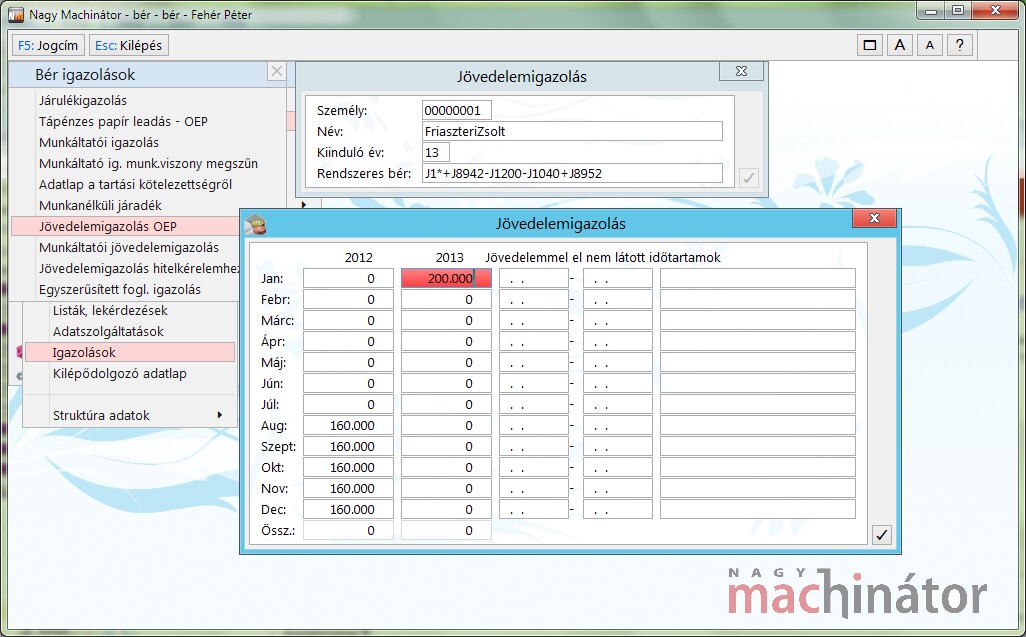1026x637 pixels.
Task: Open help with the question mark icon
Action: pyautogui.click(x=959, y=45)
